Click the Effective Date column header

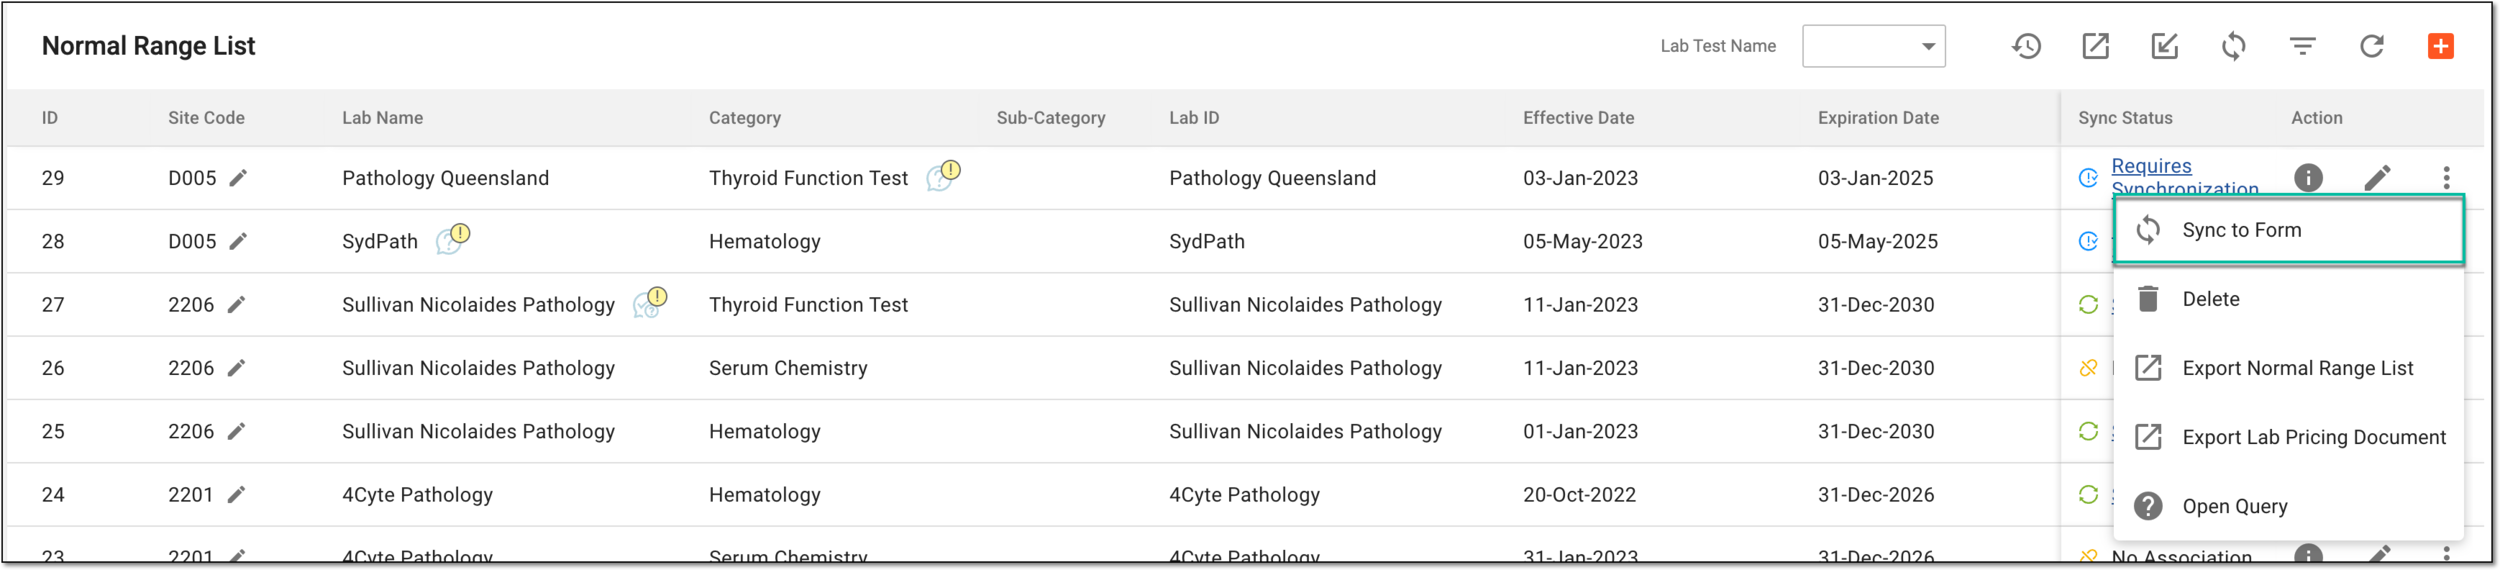(x=1578, y=118)
